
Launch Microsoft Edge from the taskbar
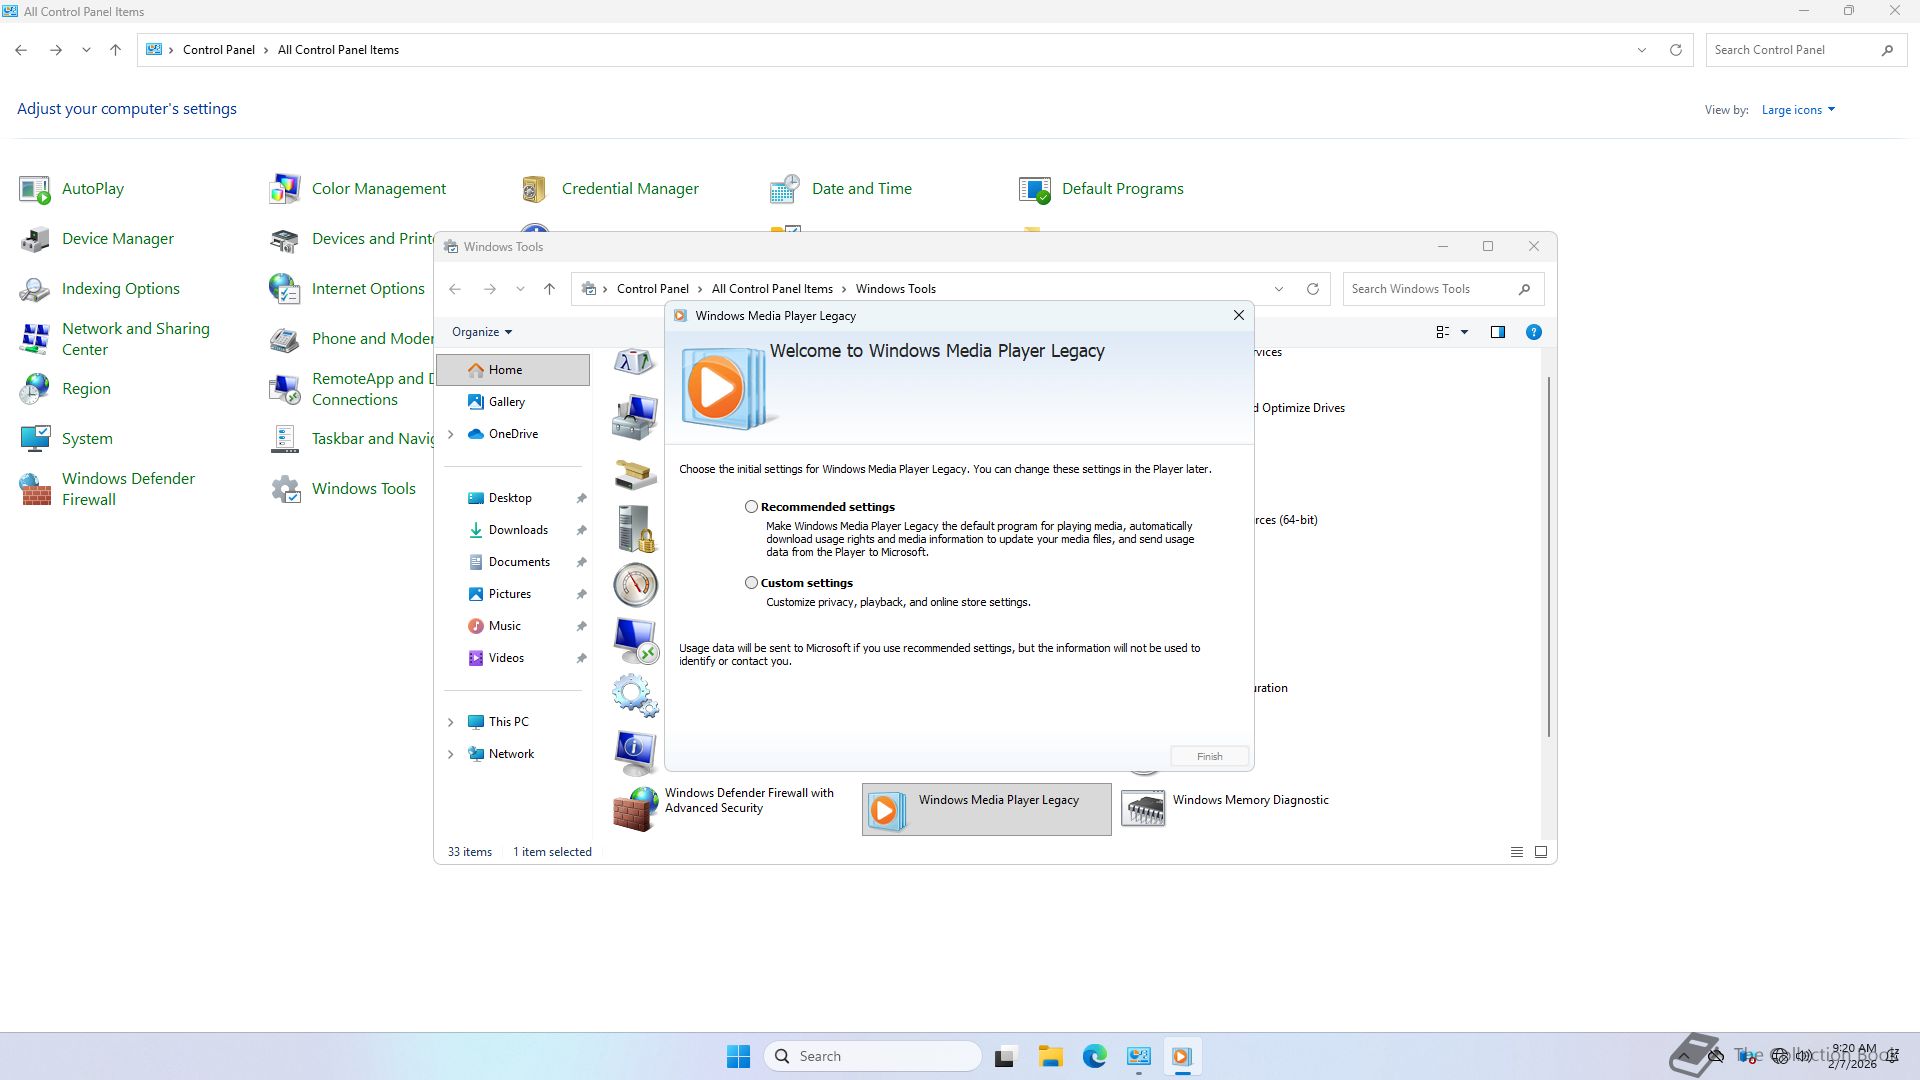click(x=1094, y=1057)
